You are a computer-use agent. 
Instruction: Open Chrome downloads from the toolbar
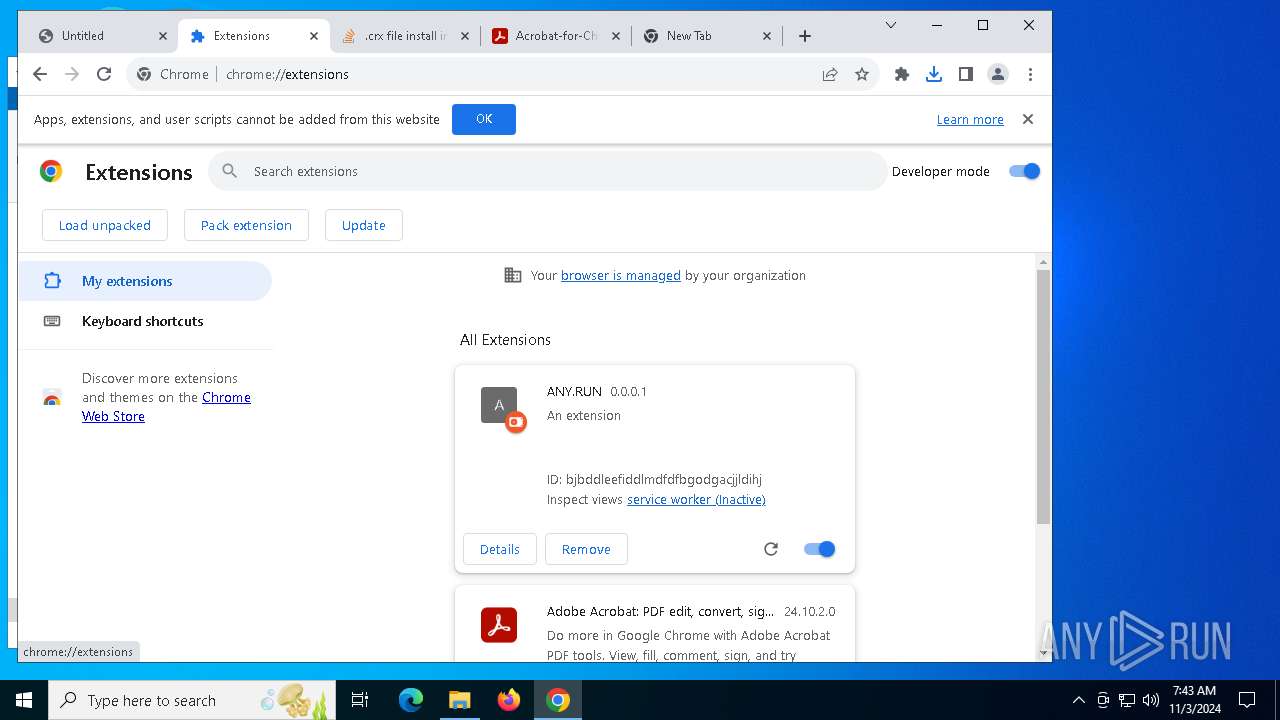coord(934,74)
